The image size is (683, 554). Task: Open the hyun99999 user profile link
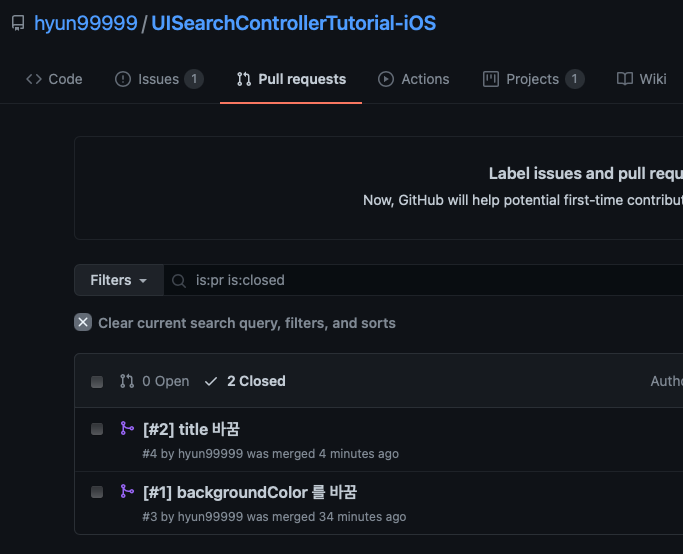click(86, 23)
